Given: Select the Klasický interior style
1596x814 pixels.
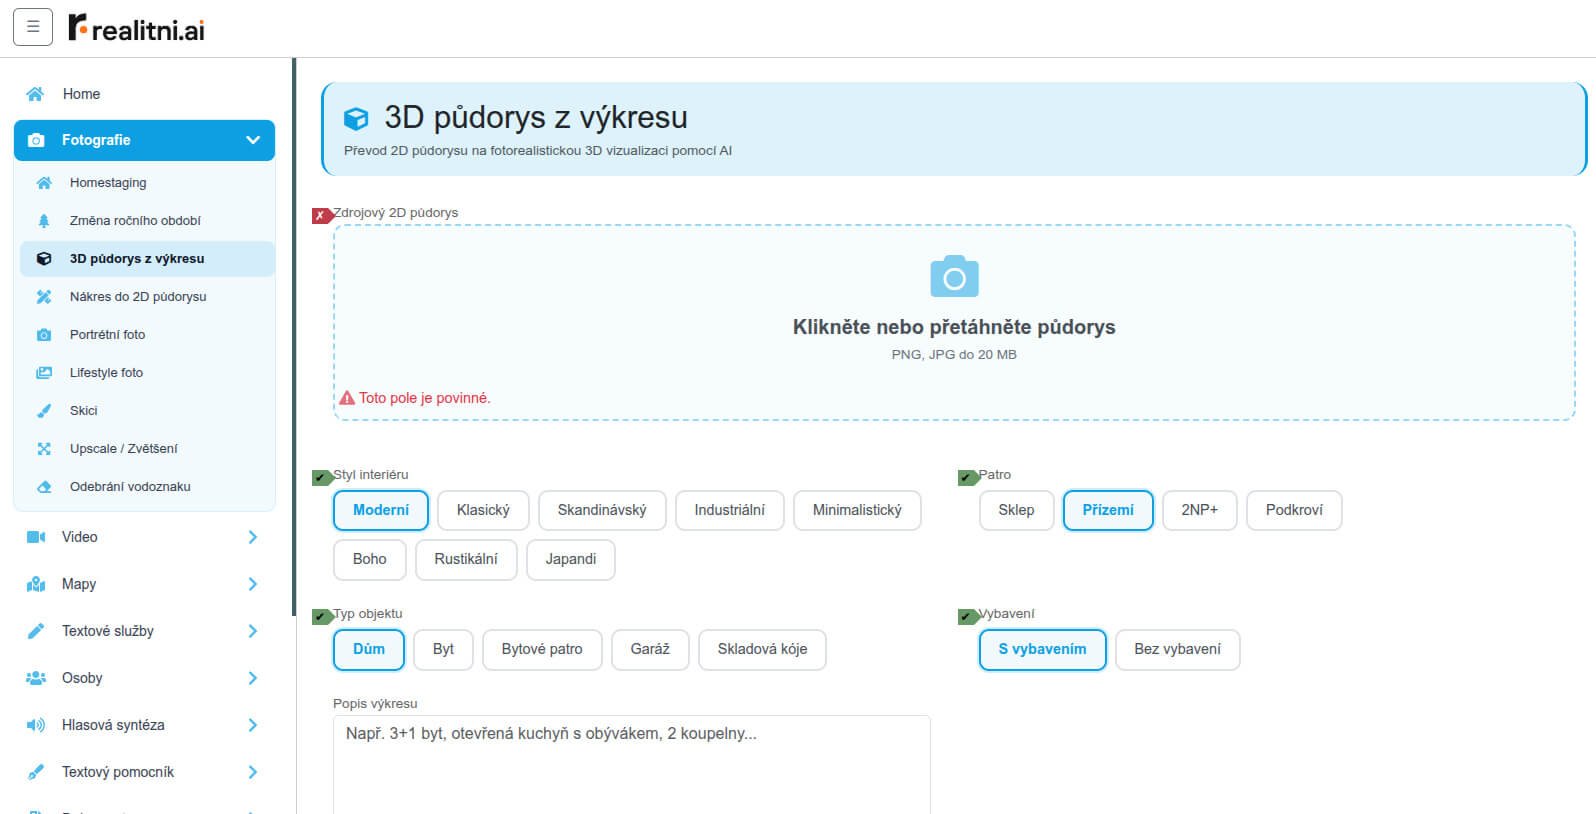Looking at the screenshot, I should 483,510.
